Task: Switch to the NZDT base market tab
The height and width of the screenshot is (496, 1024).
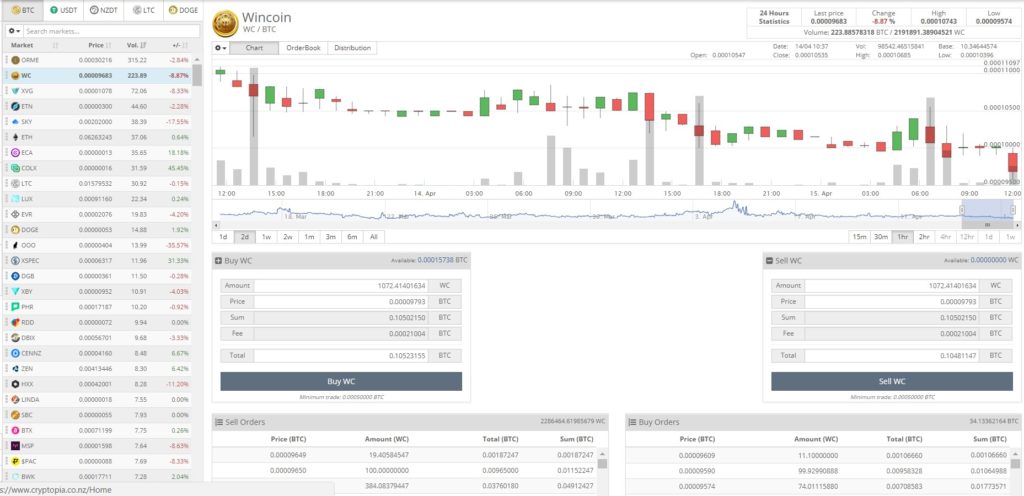Action: (x=103, y=10)
